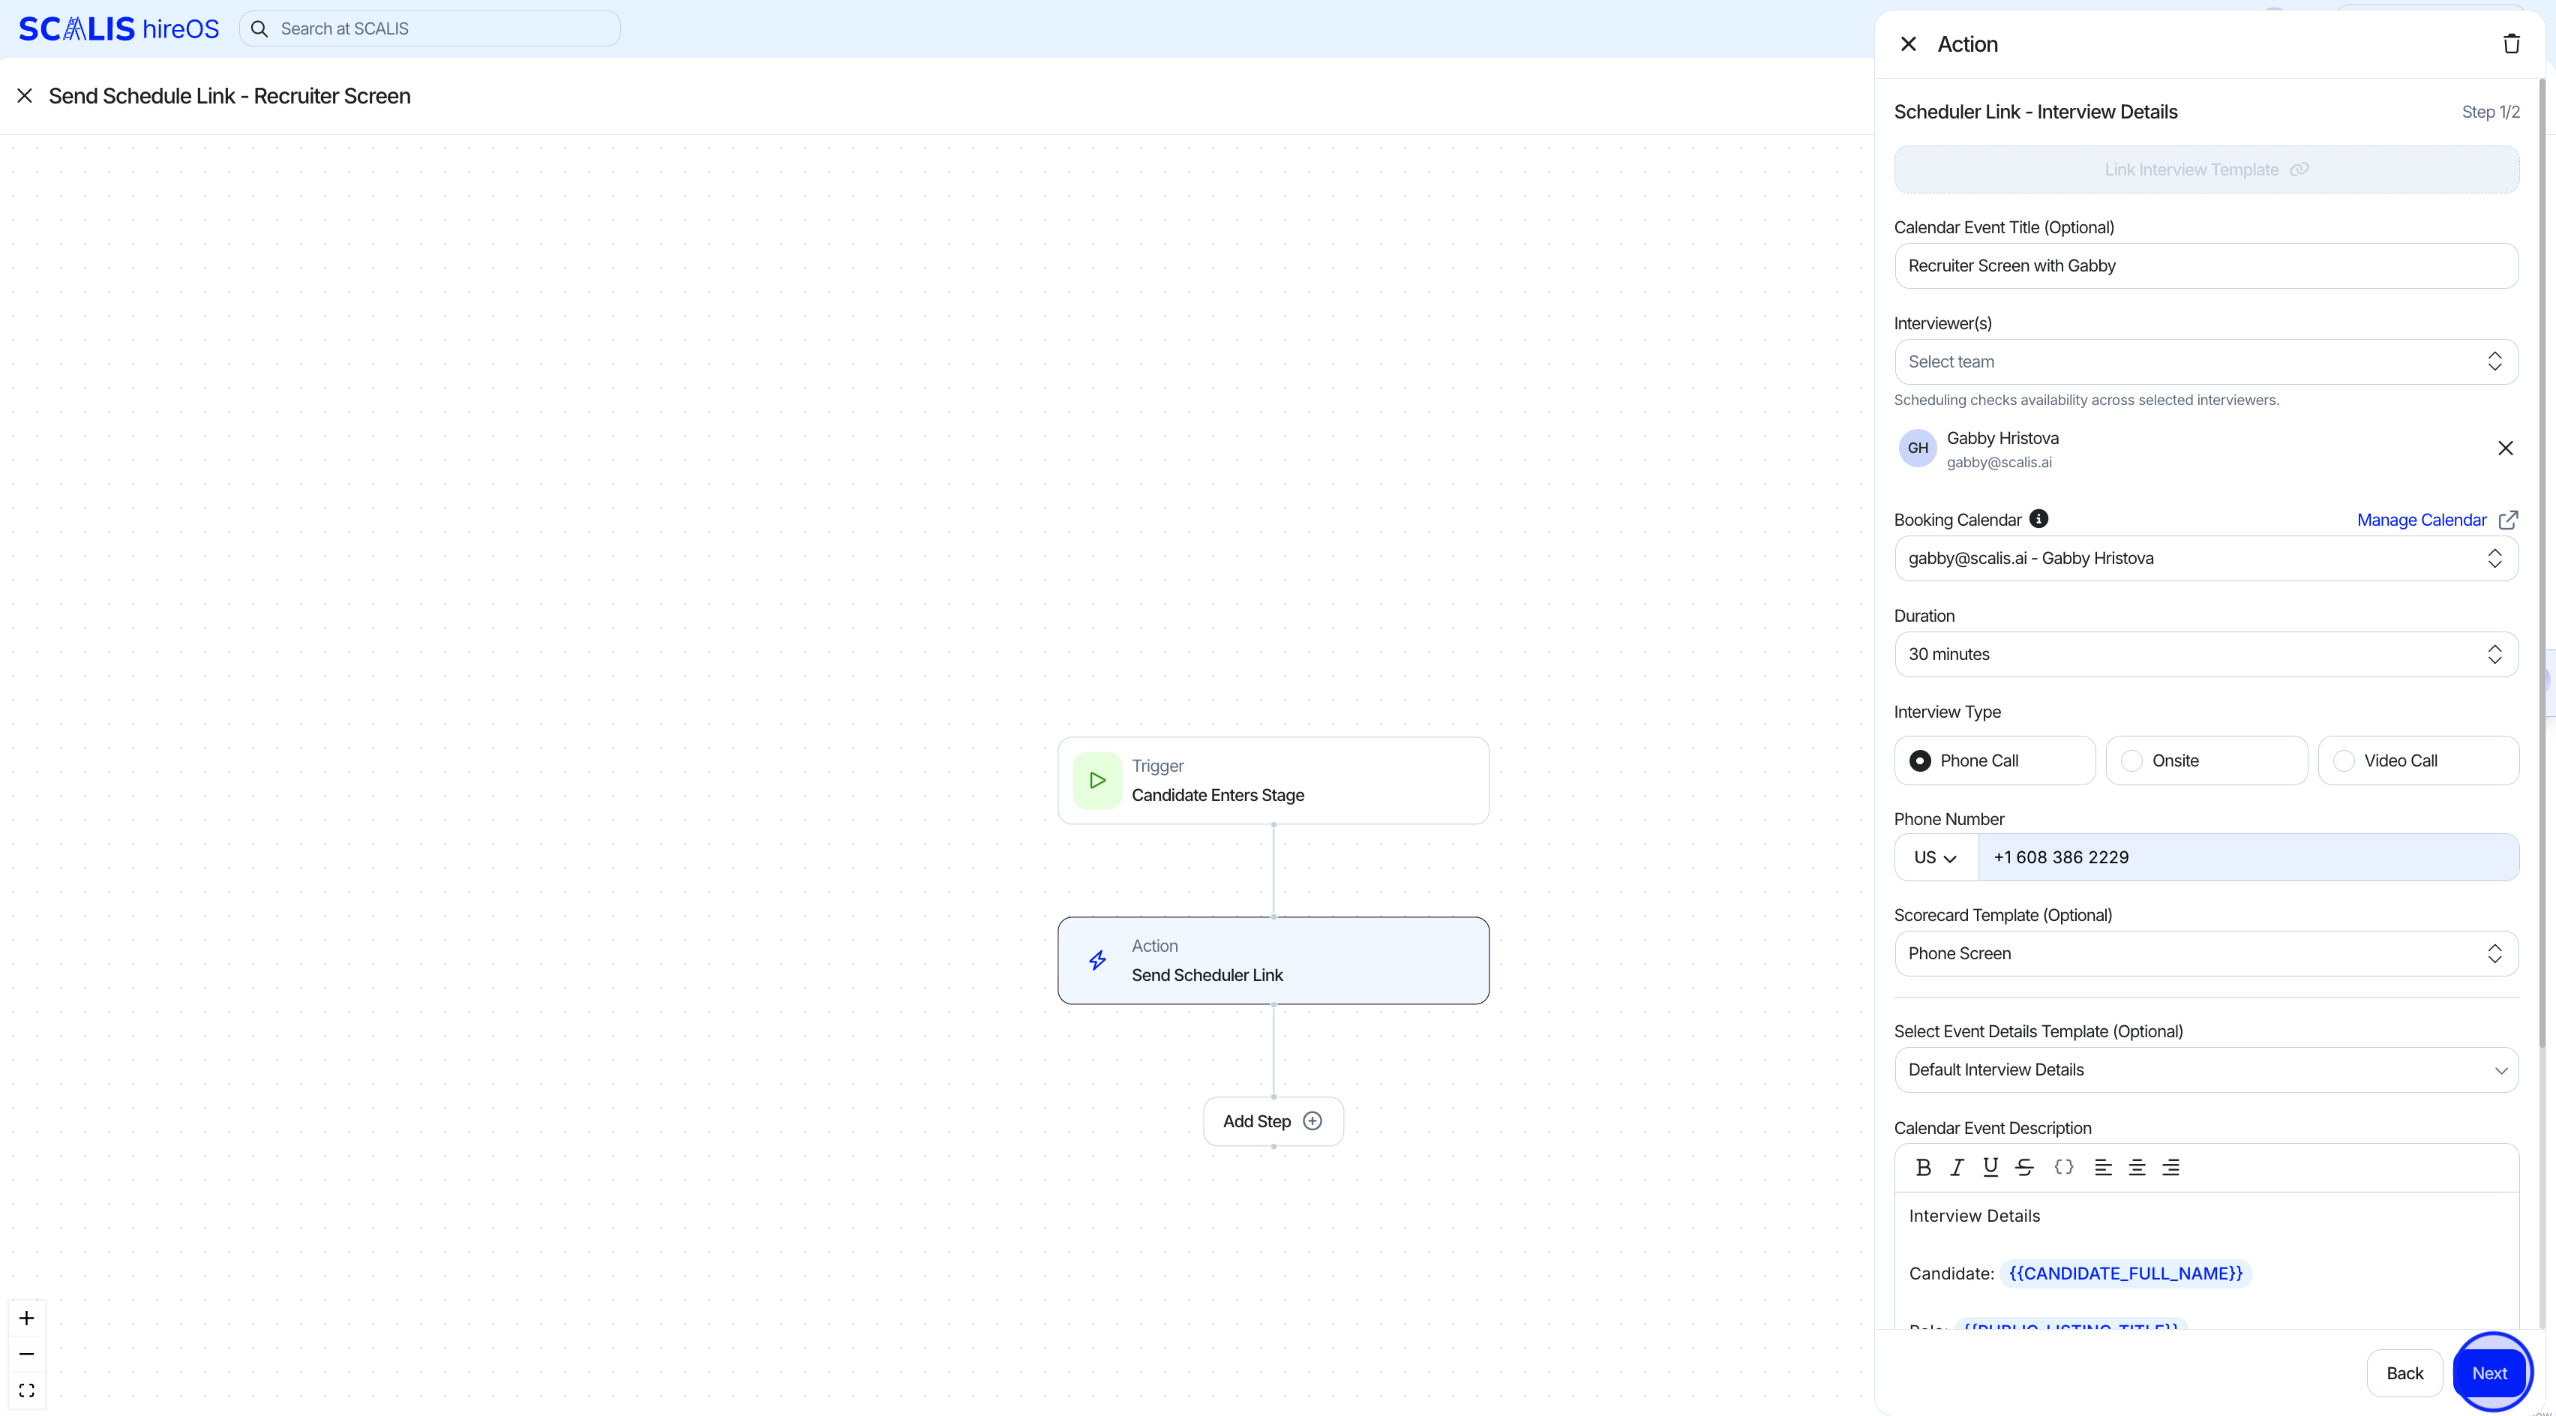Image resolution: width=2556 pixels, height=1416 pixels.
Task: Delete the action with trash icon
Action: click(x=2511, y=44)
